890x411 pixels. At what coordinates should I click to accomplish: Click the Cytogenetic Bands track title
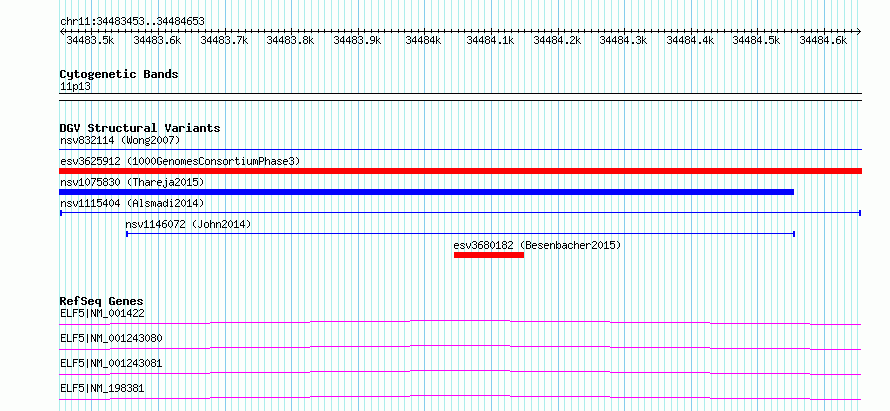(x=119, y=74)
